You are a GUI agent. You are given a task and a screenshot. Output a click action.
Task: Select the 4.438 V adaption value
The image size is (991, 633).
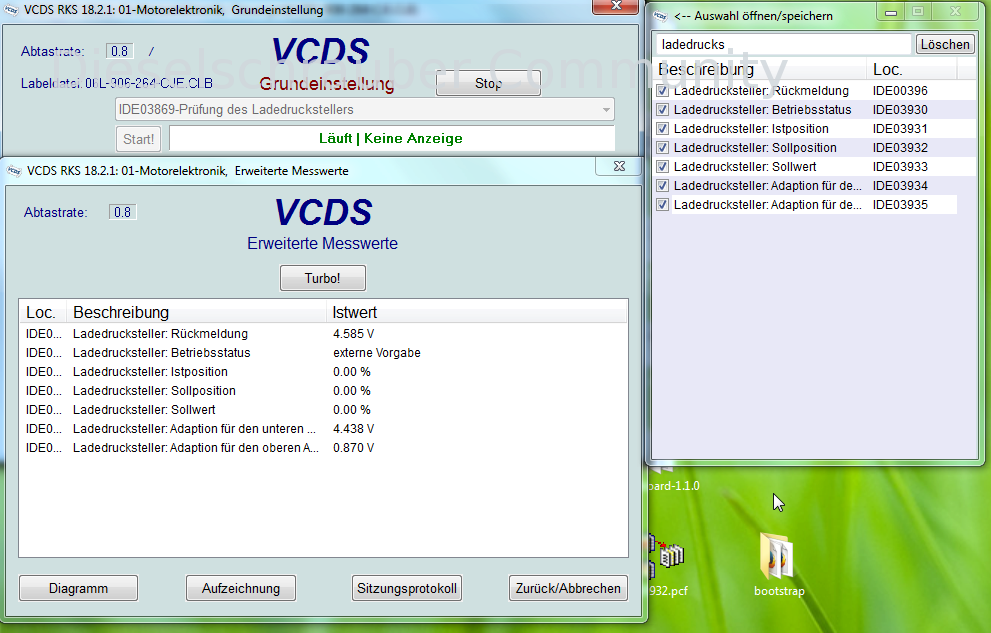click(353, 428)
